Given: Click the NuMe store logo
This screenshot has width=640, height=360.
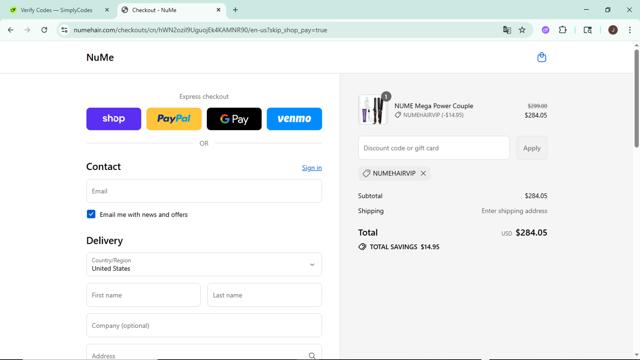Looking at the screenshot, I should (x=100, y=58).
